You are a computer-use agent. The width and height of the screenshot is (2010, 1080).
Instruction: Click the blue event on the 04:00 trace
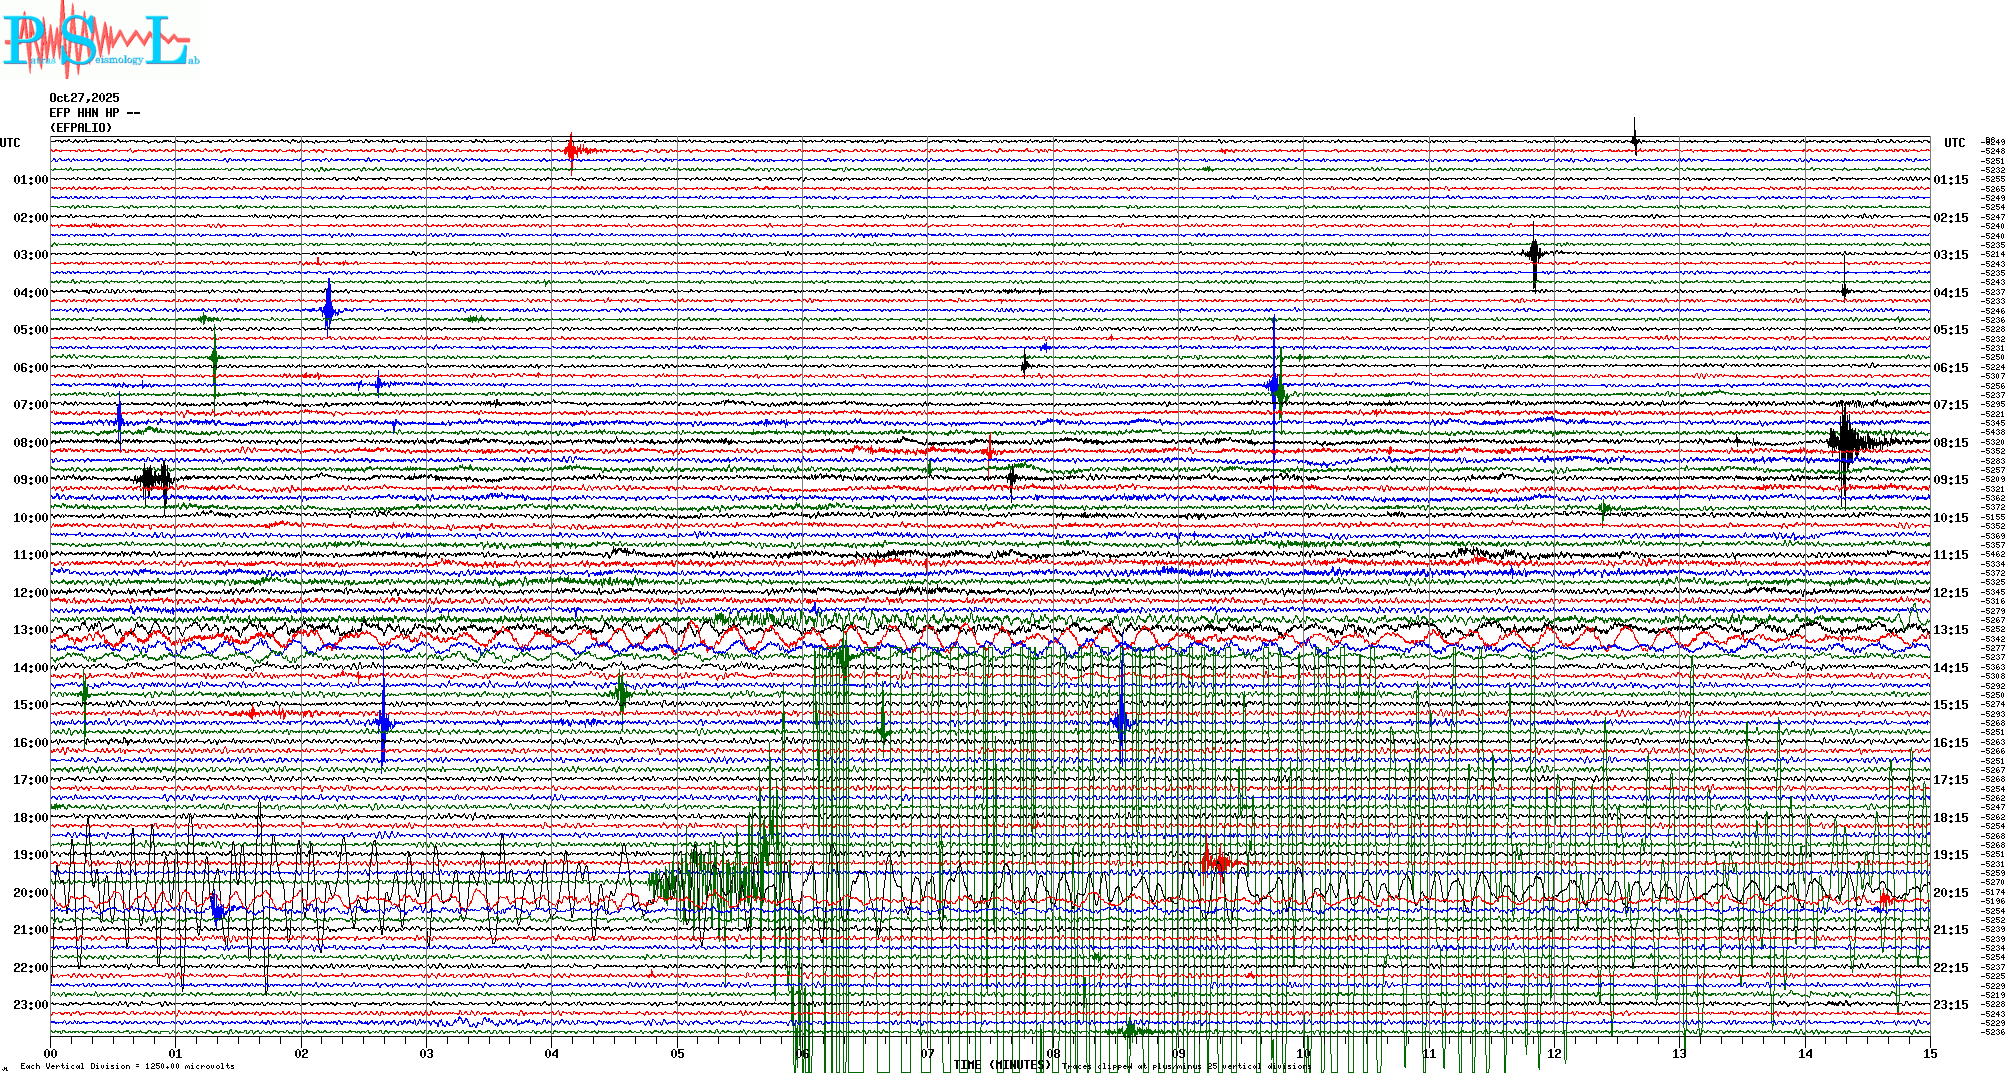click(329, 310)
